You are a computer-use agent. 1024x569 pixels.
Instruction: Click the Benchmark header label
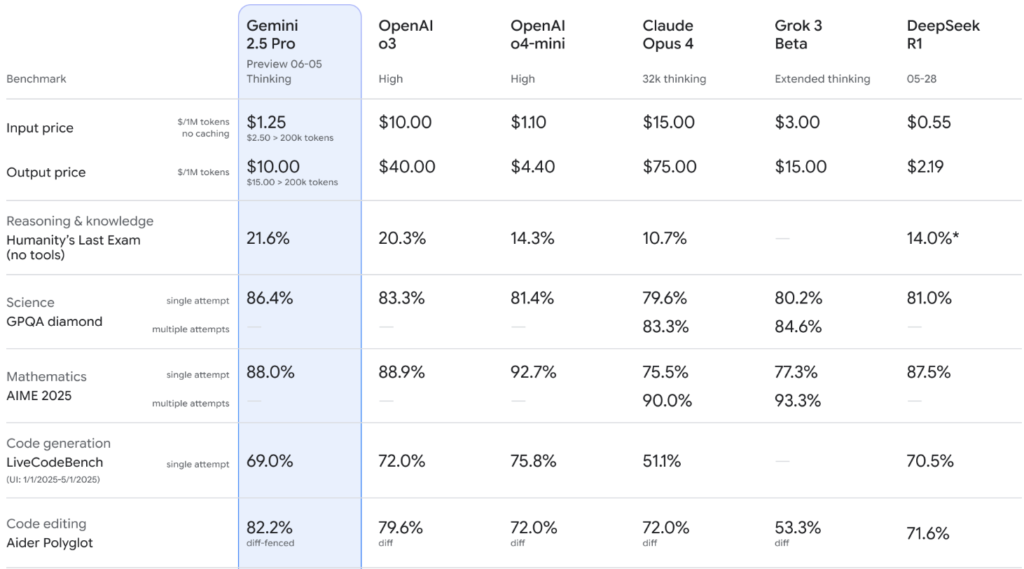coord(36,79)
